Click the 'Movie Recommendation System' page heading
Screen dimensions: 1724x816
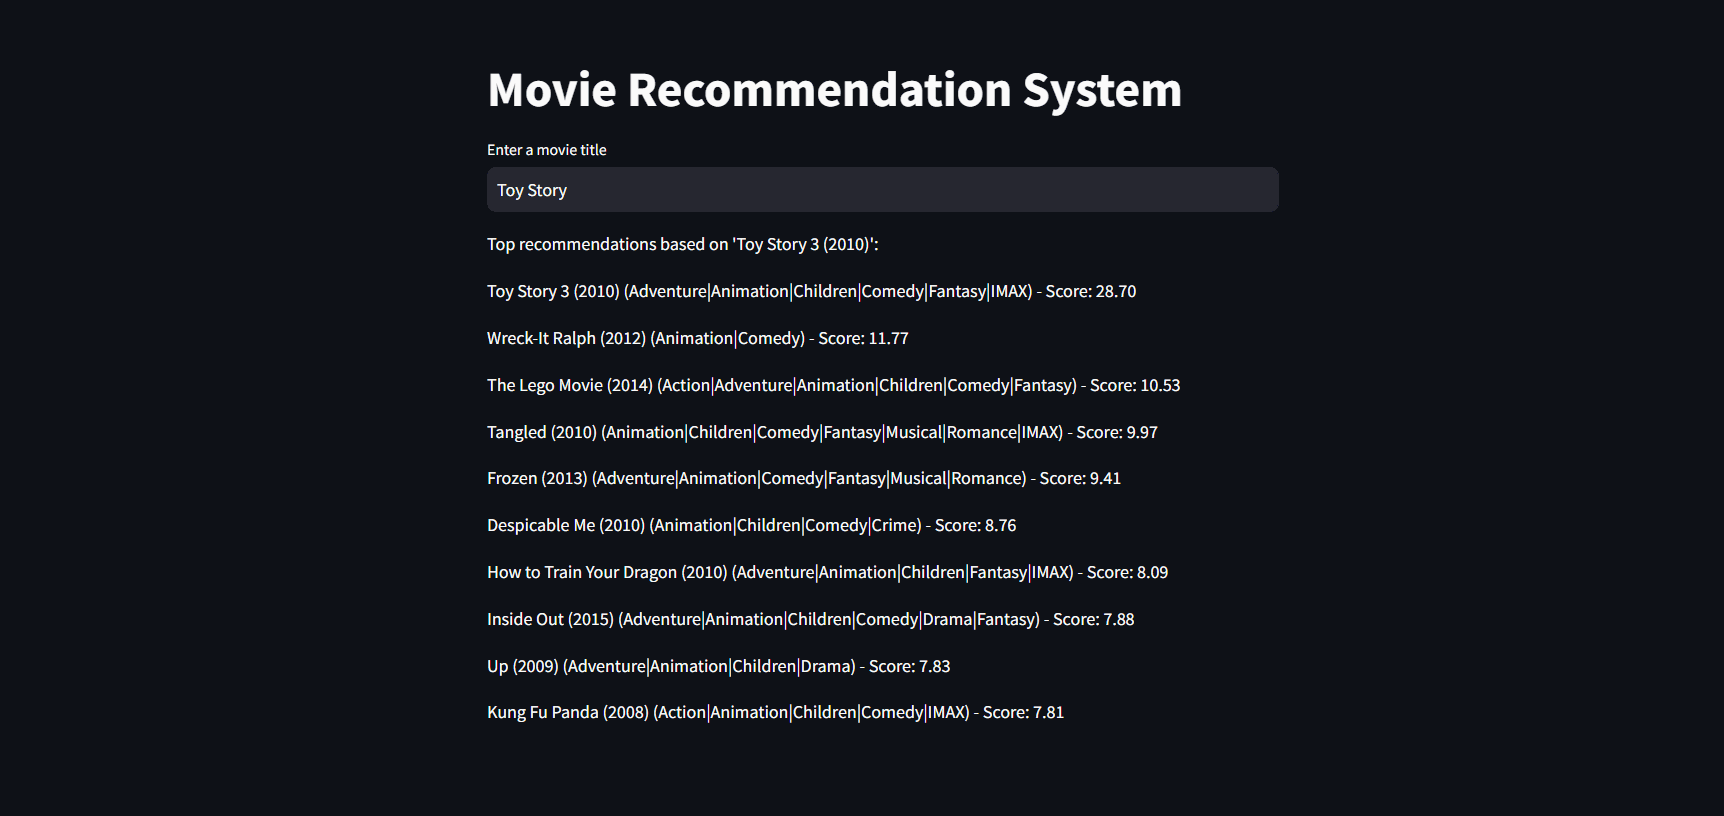coord(834,89)
